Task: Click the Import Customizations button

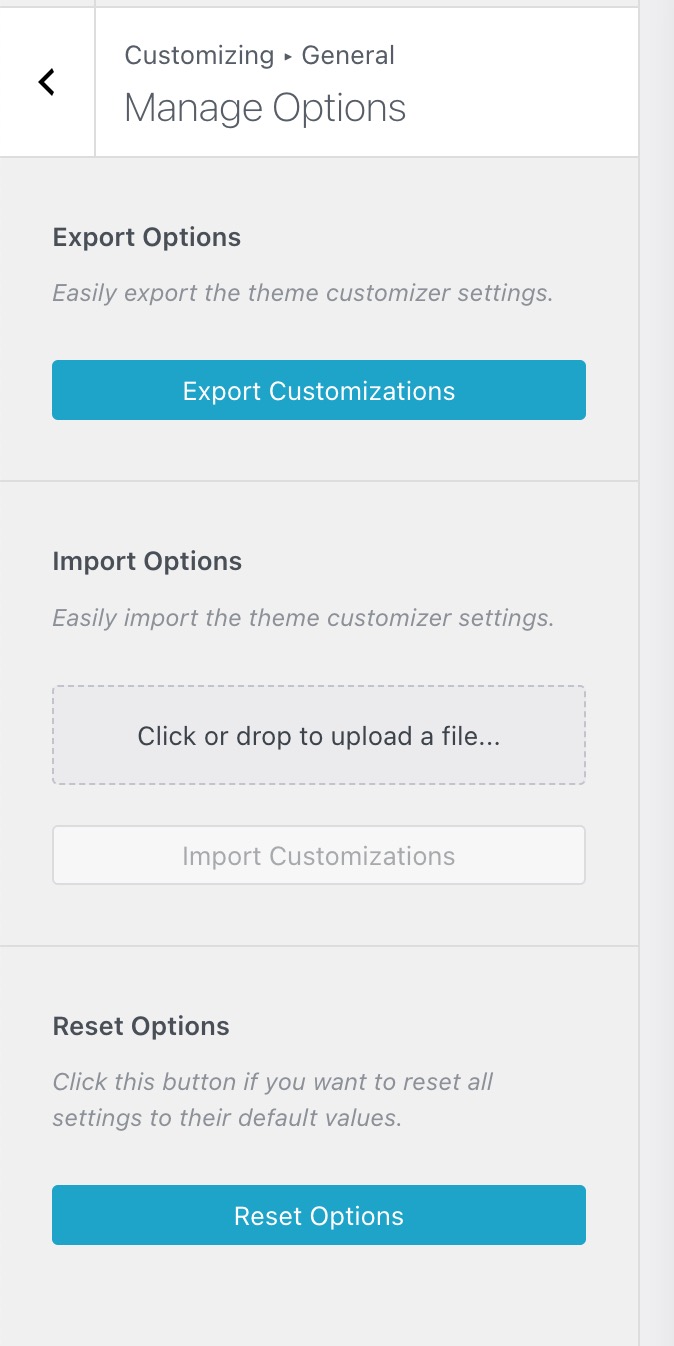Action: pos(319,855)
